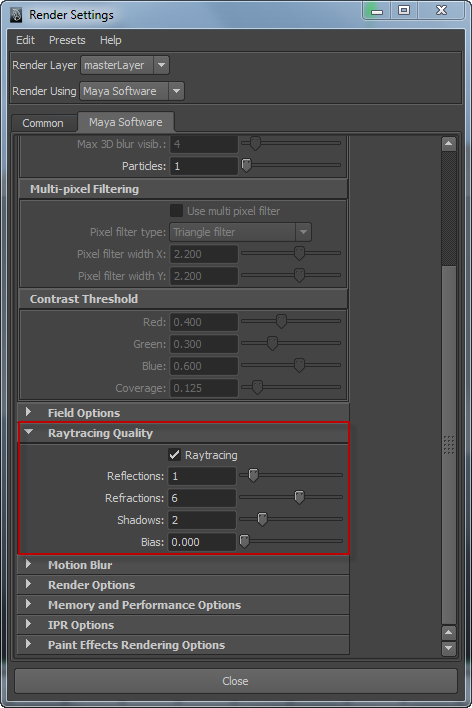The height and width of the screenshot is (708, 472).
Task: Click the Green threshold slider handle
Action: [272, 343]
